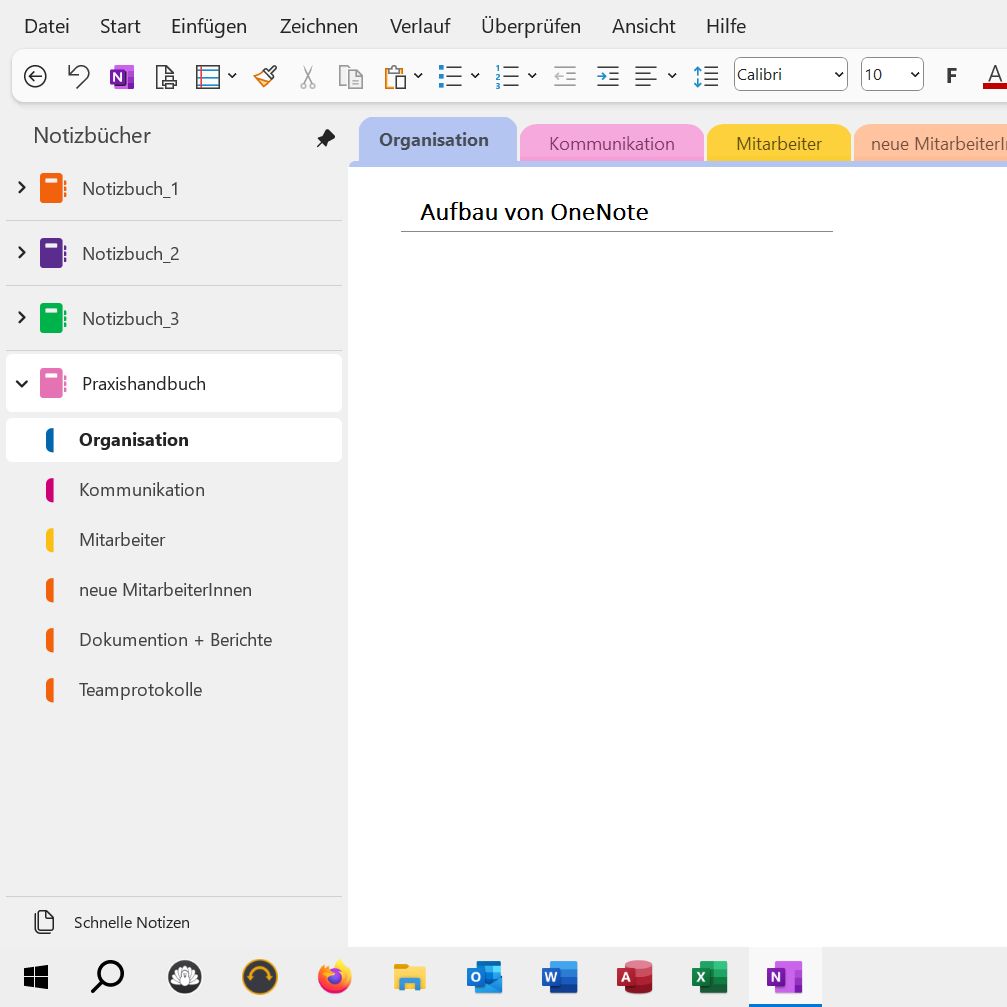Image resolution: width=1007 pixels, height=1007 pixels.
Task: Apply the red font color
Action: point(994,76)
